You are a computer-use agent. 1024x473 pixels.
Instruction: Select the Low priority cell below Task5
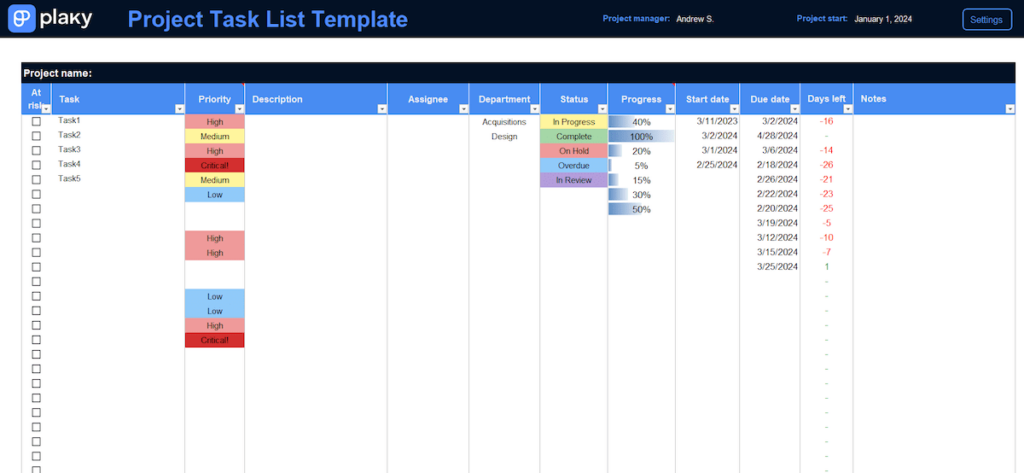(215, 195)
